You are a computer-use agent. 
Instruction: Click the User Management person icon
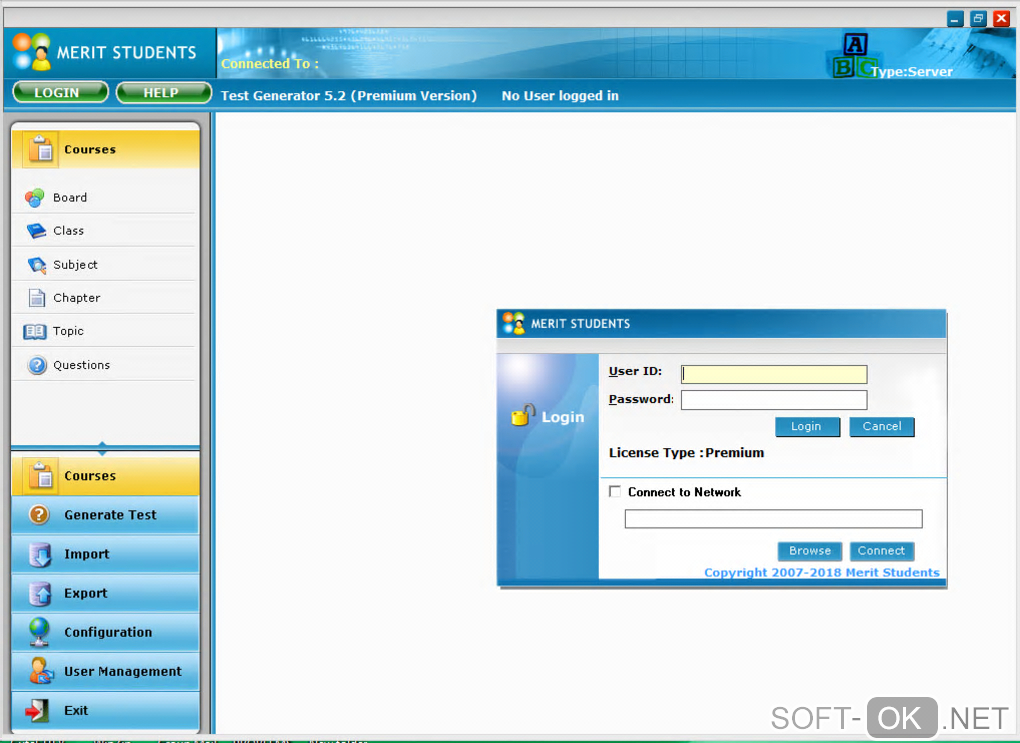[x=40, y=671]
